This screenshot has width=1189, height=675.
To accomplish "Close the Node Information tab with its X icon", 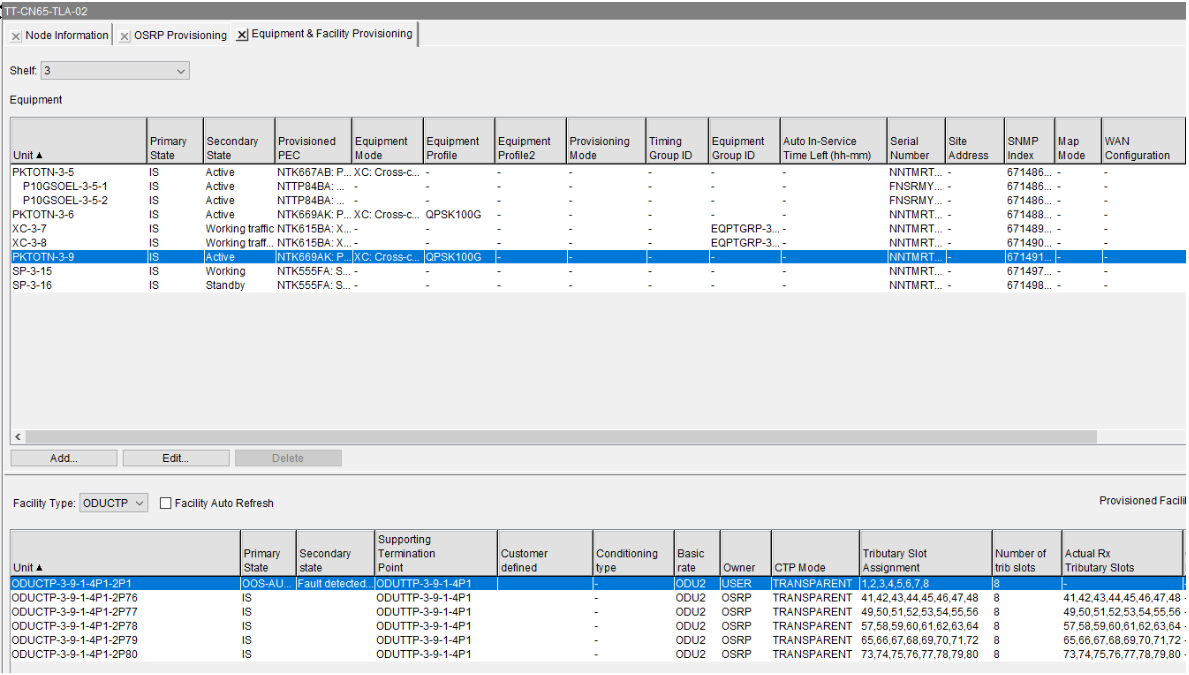I will tap(16, 36).
